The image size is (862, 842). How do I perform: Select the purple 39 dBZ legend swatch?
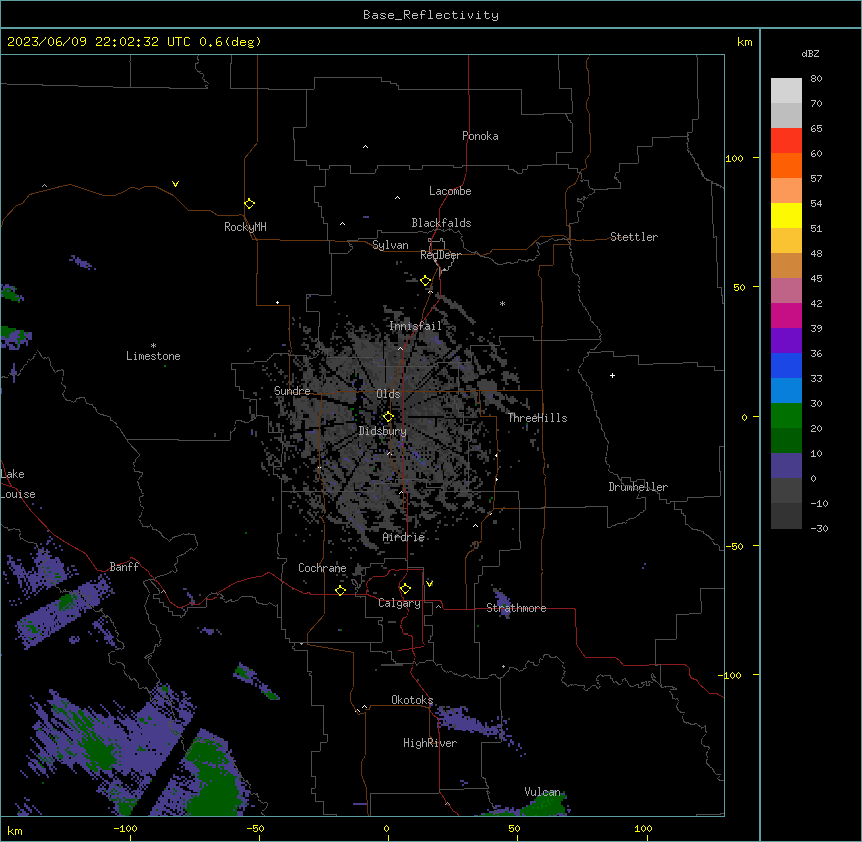pyautogui.click(x=786, y=341)
